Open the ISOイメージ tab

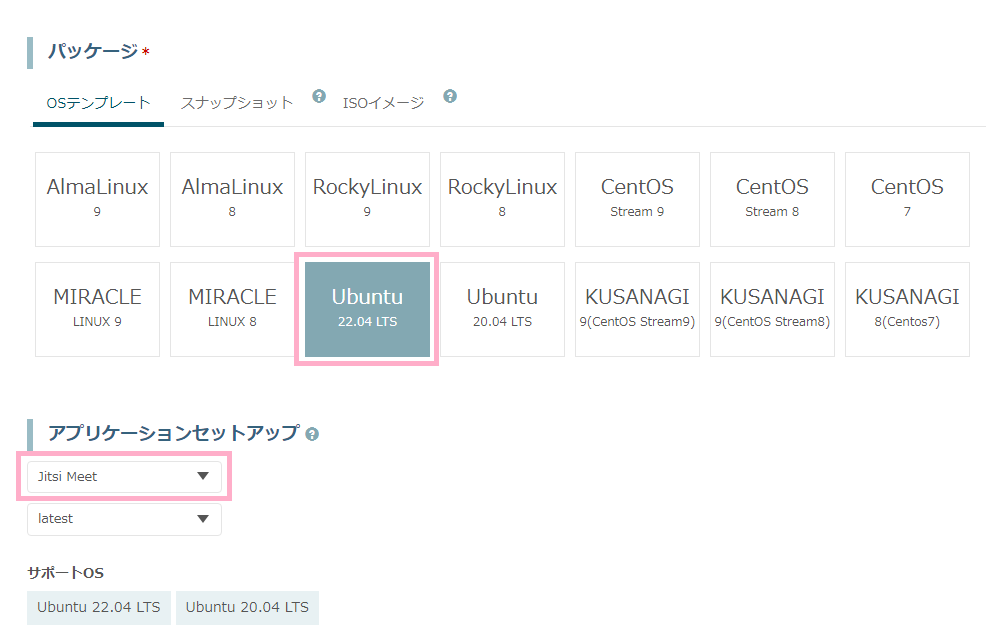[x=383, y=103]
